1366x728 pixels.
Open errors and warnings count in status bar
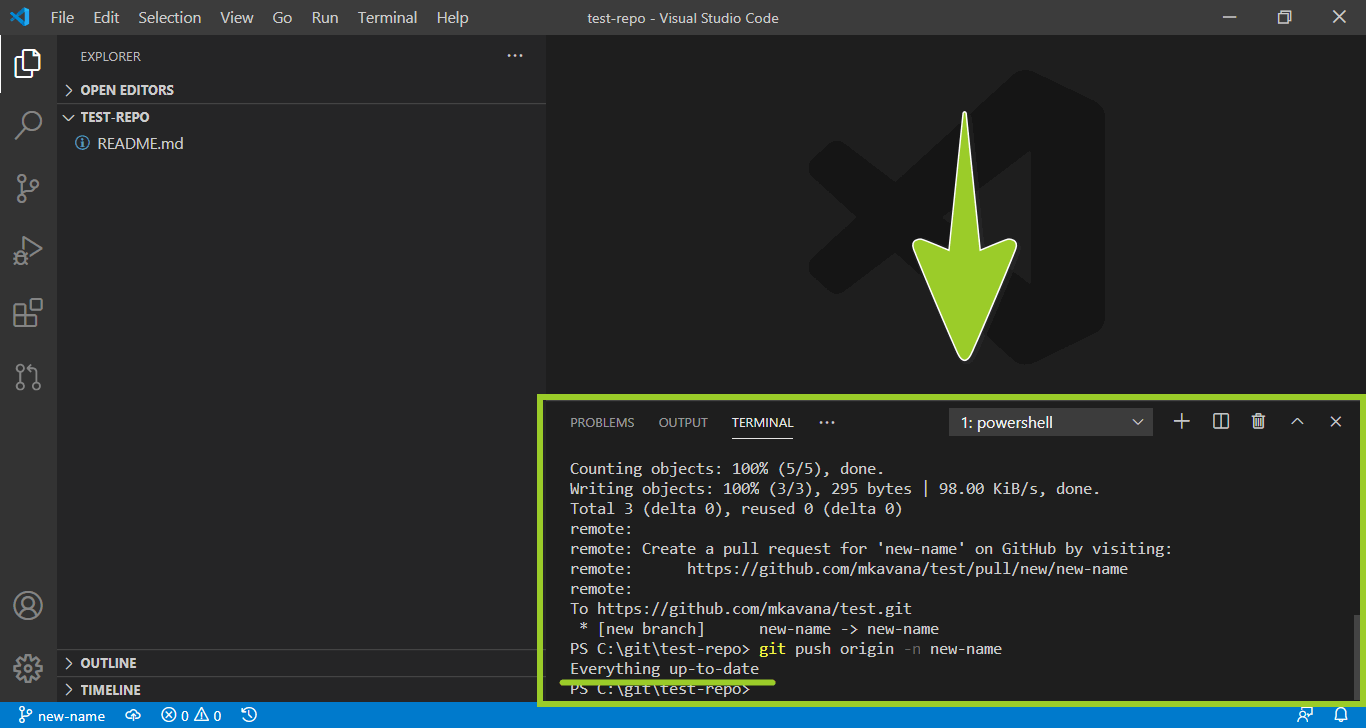(192, 716)
